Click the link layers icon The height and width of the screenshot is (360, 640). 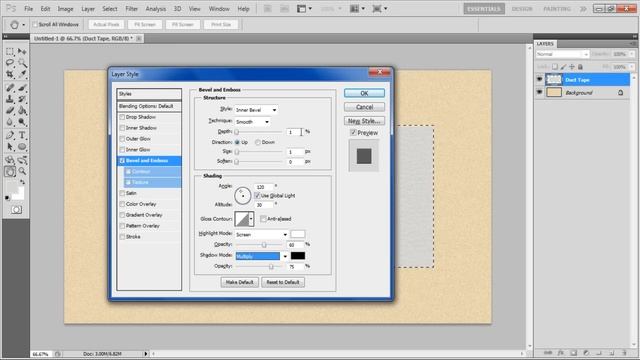(x=548, y=353)
